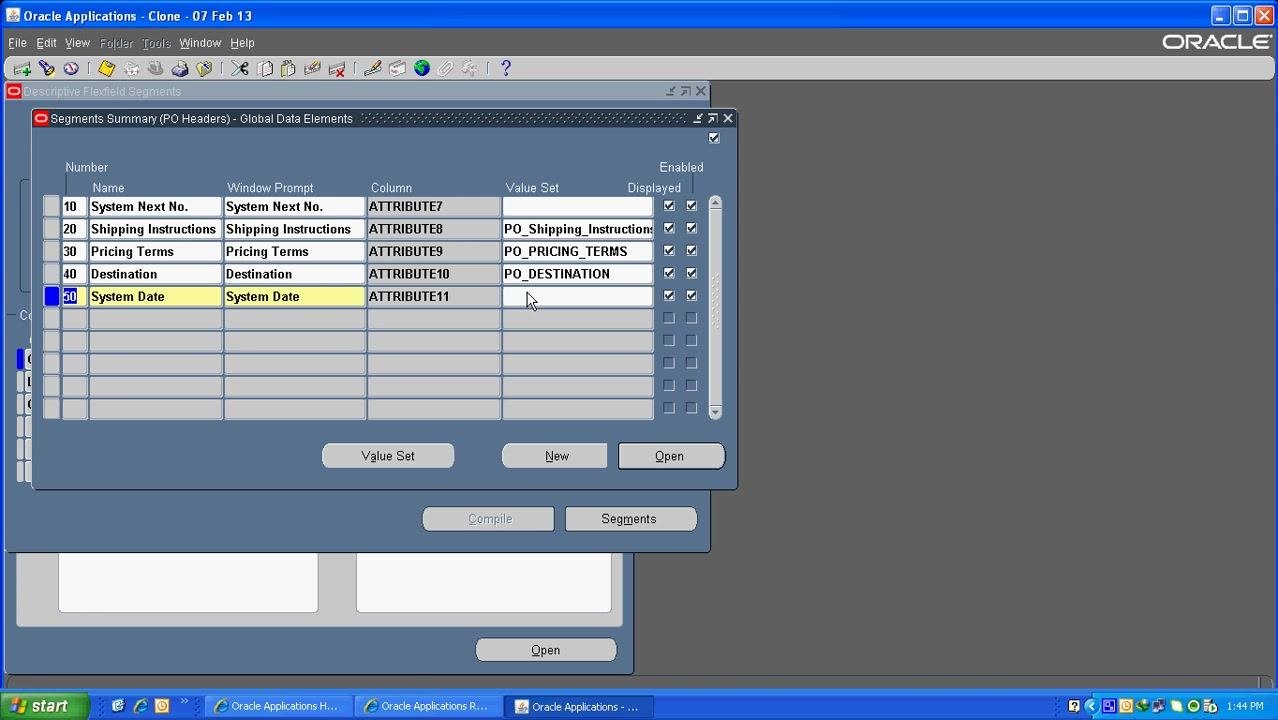Screen dimensions: 1278x720
Task: Toggle Displayed checkbox for Destination row
Action: (669, 273)
